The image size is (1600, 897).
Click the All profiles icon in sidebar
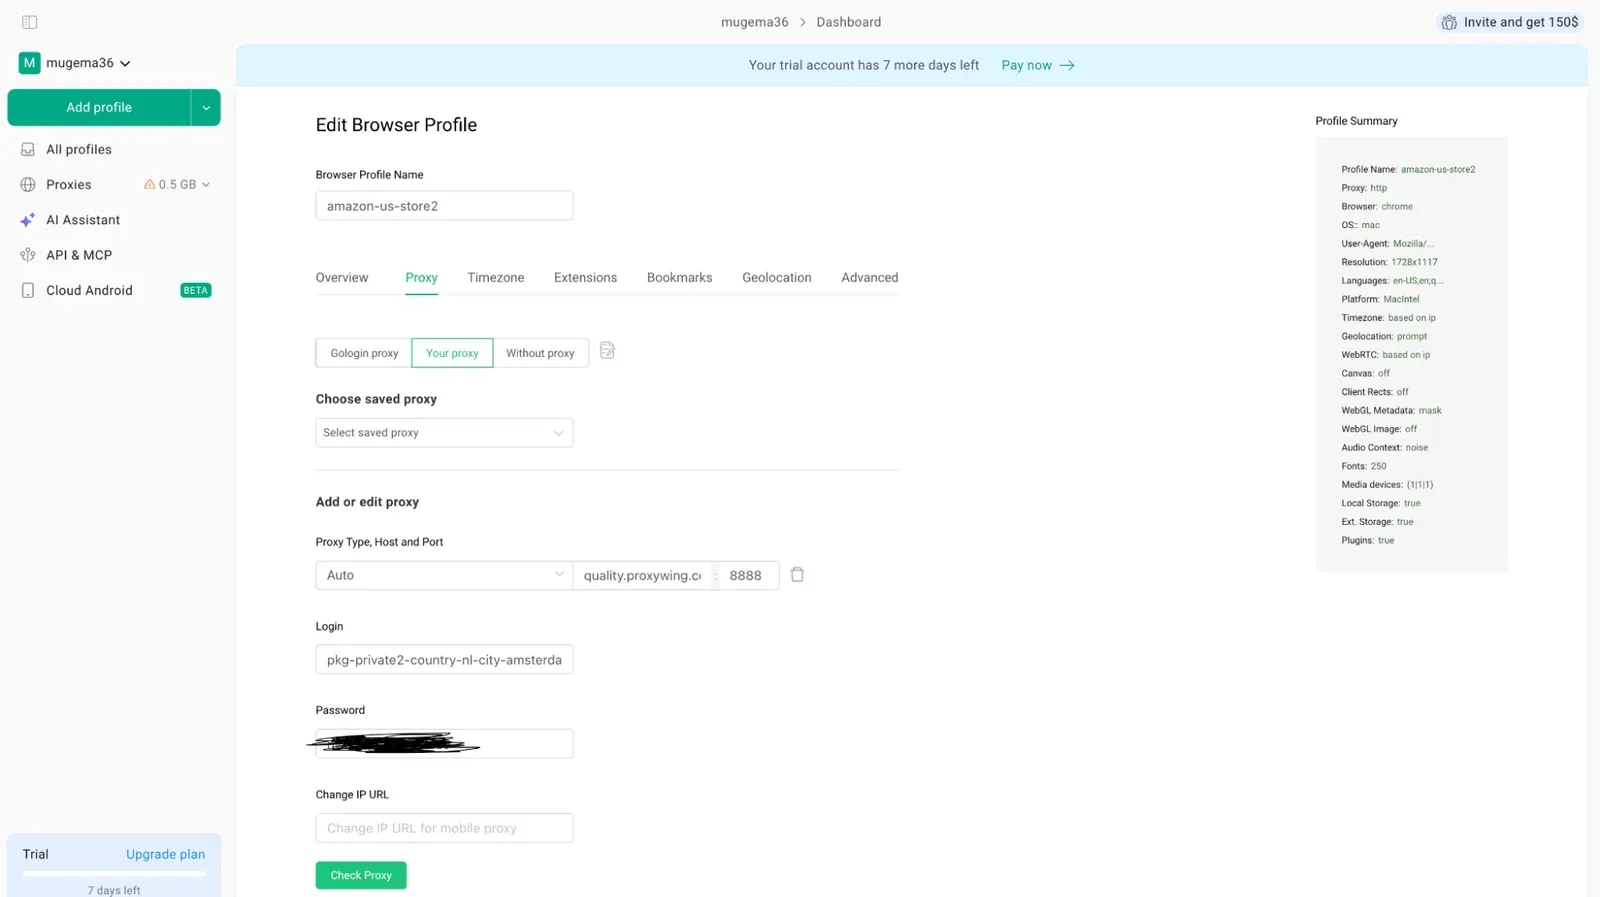point(28,149)
